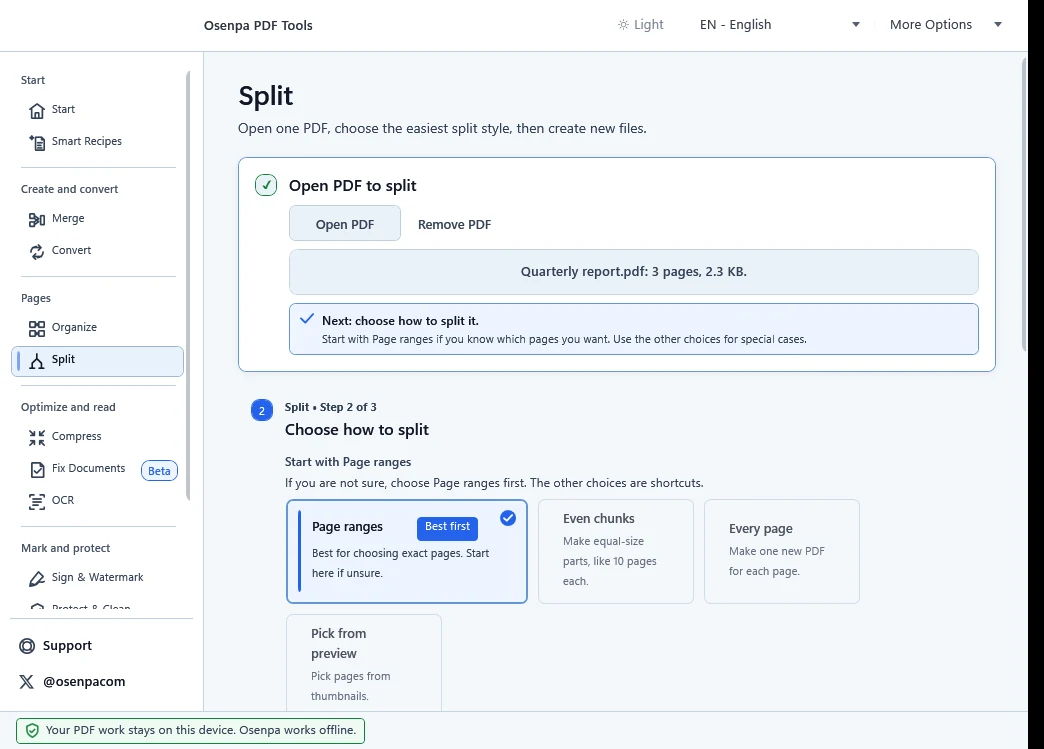Click the Best first badge
Viewport: 1044px width, 749px height.
tap(447, 528)
